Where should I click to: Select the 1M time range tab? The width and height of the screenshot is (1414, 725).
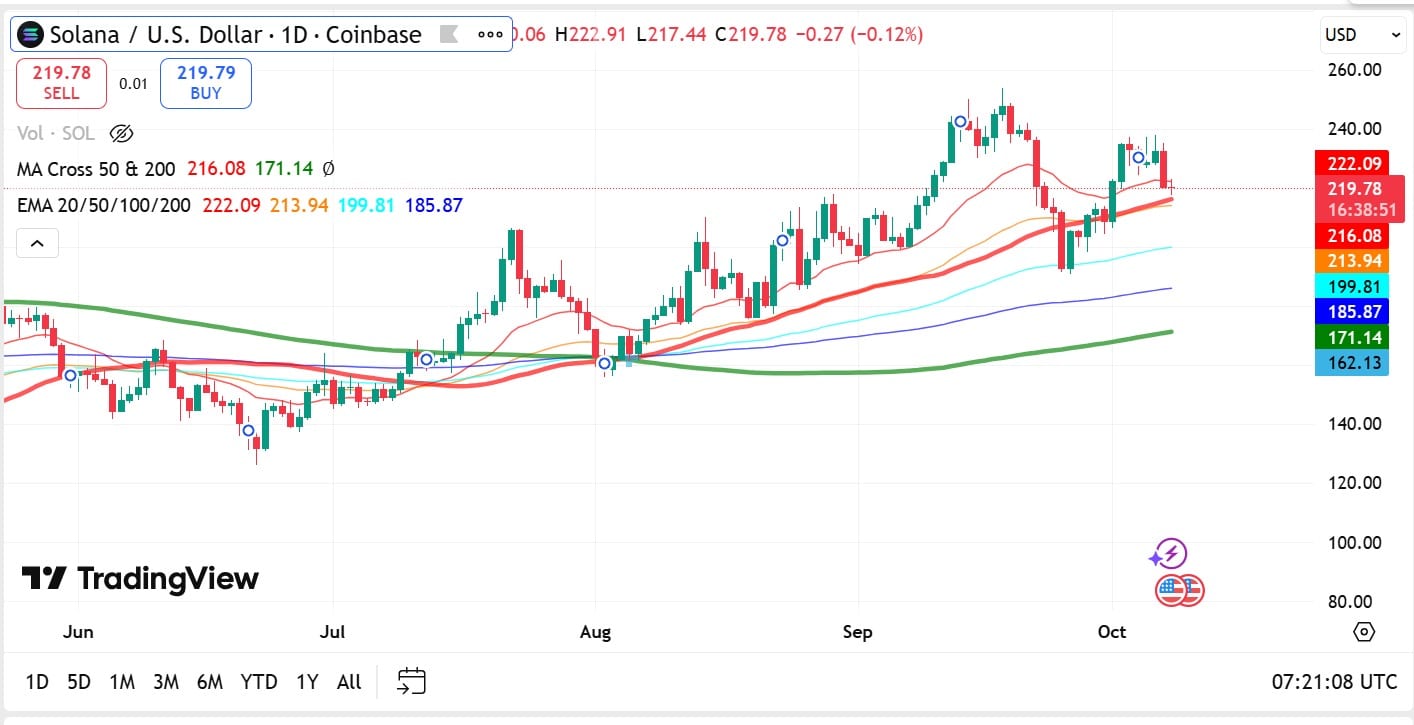[x=122, y=682]
